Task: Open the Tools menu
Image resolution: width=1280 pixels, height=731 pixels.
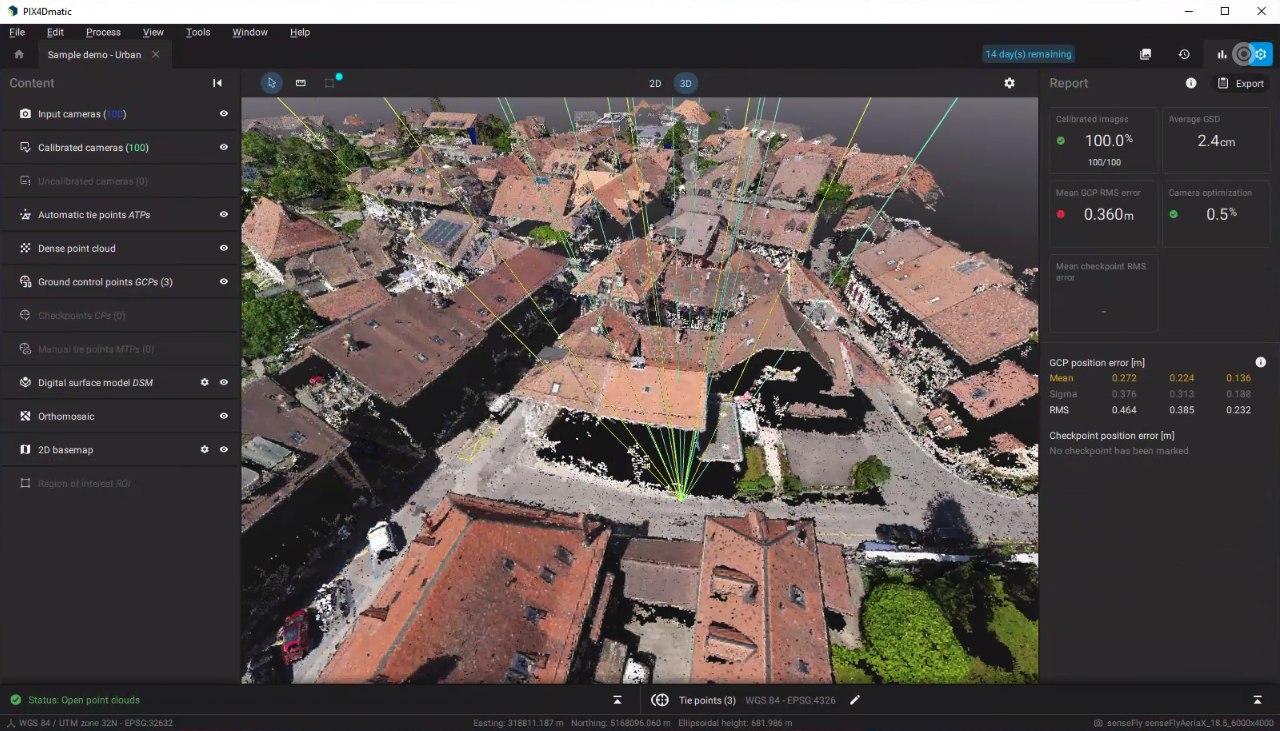Action: (x=198, y=32)
